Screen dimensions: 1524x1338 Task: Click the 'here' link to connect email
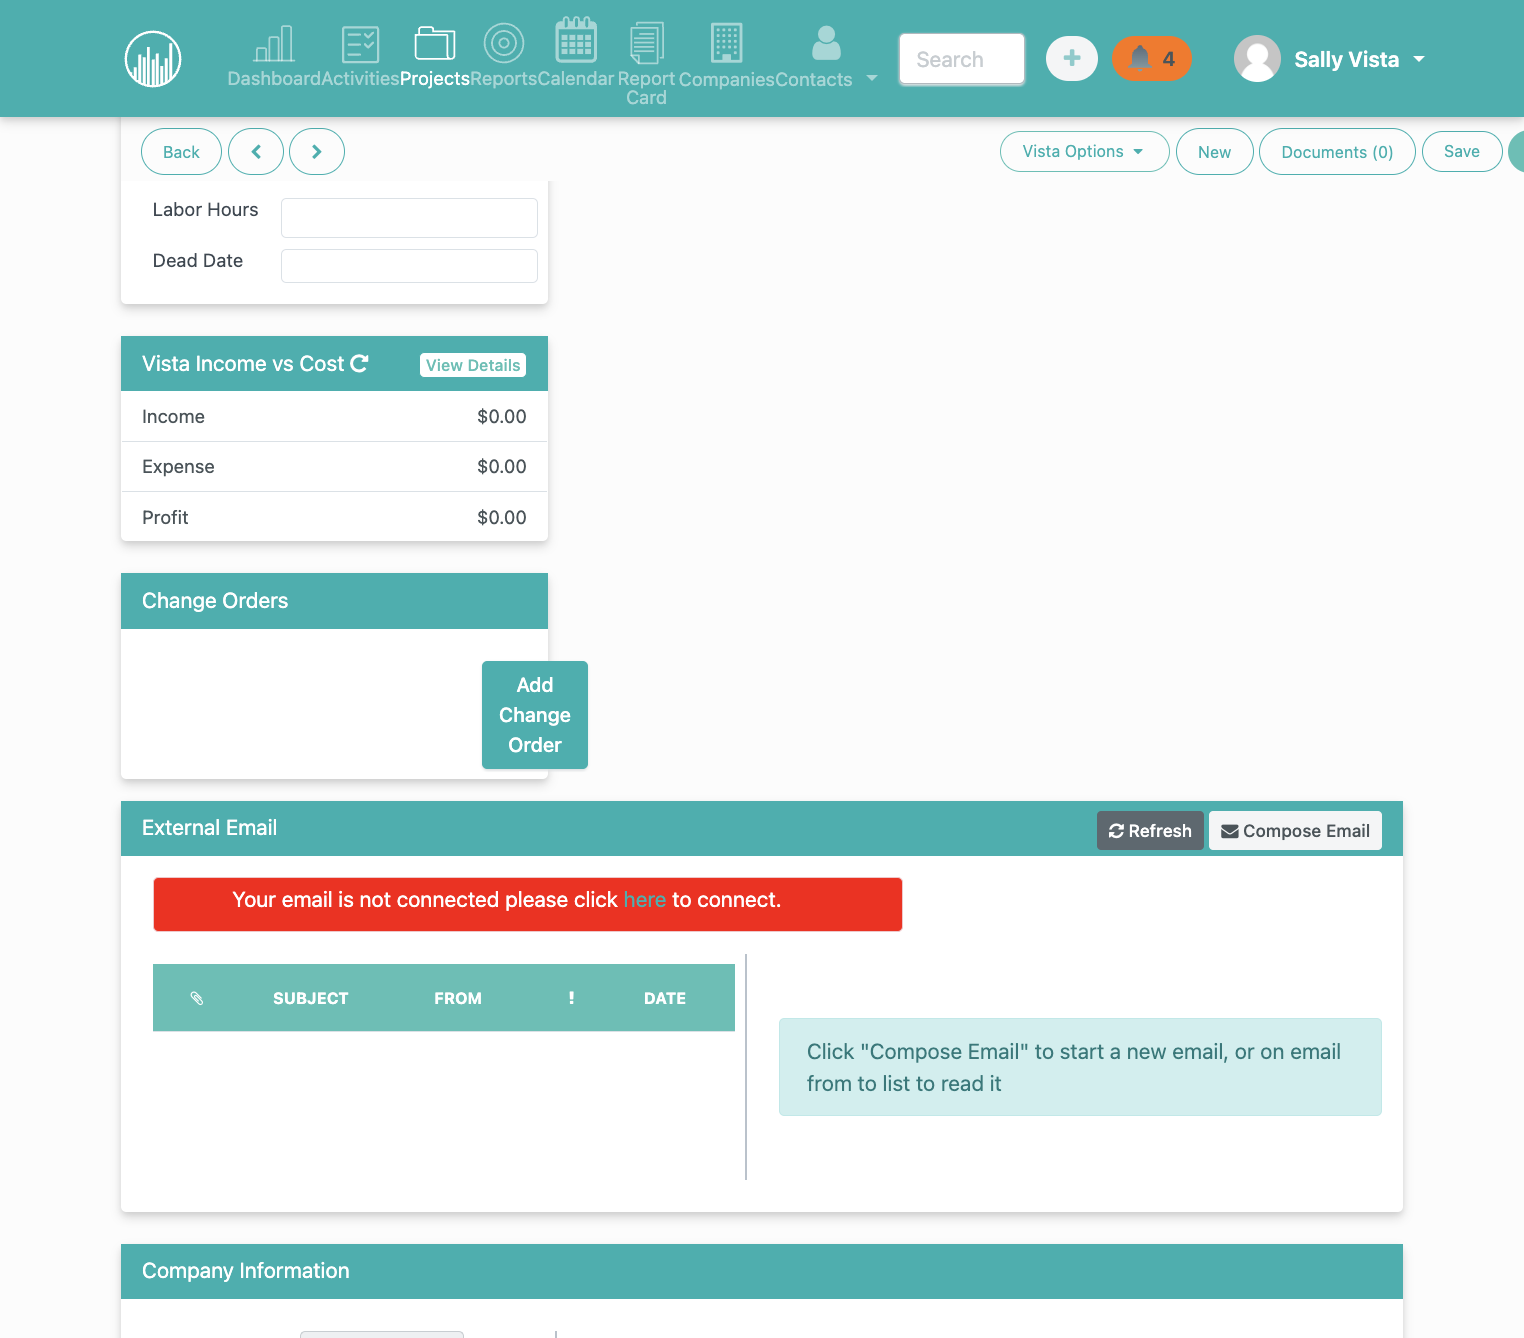pos(645,900)
